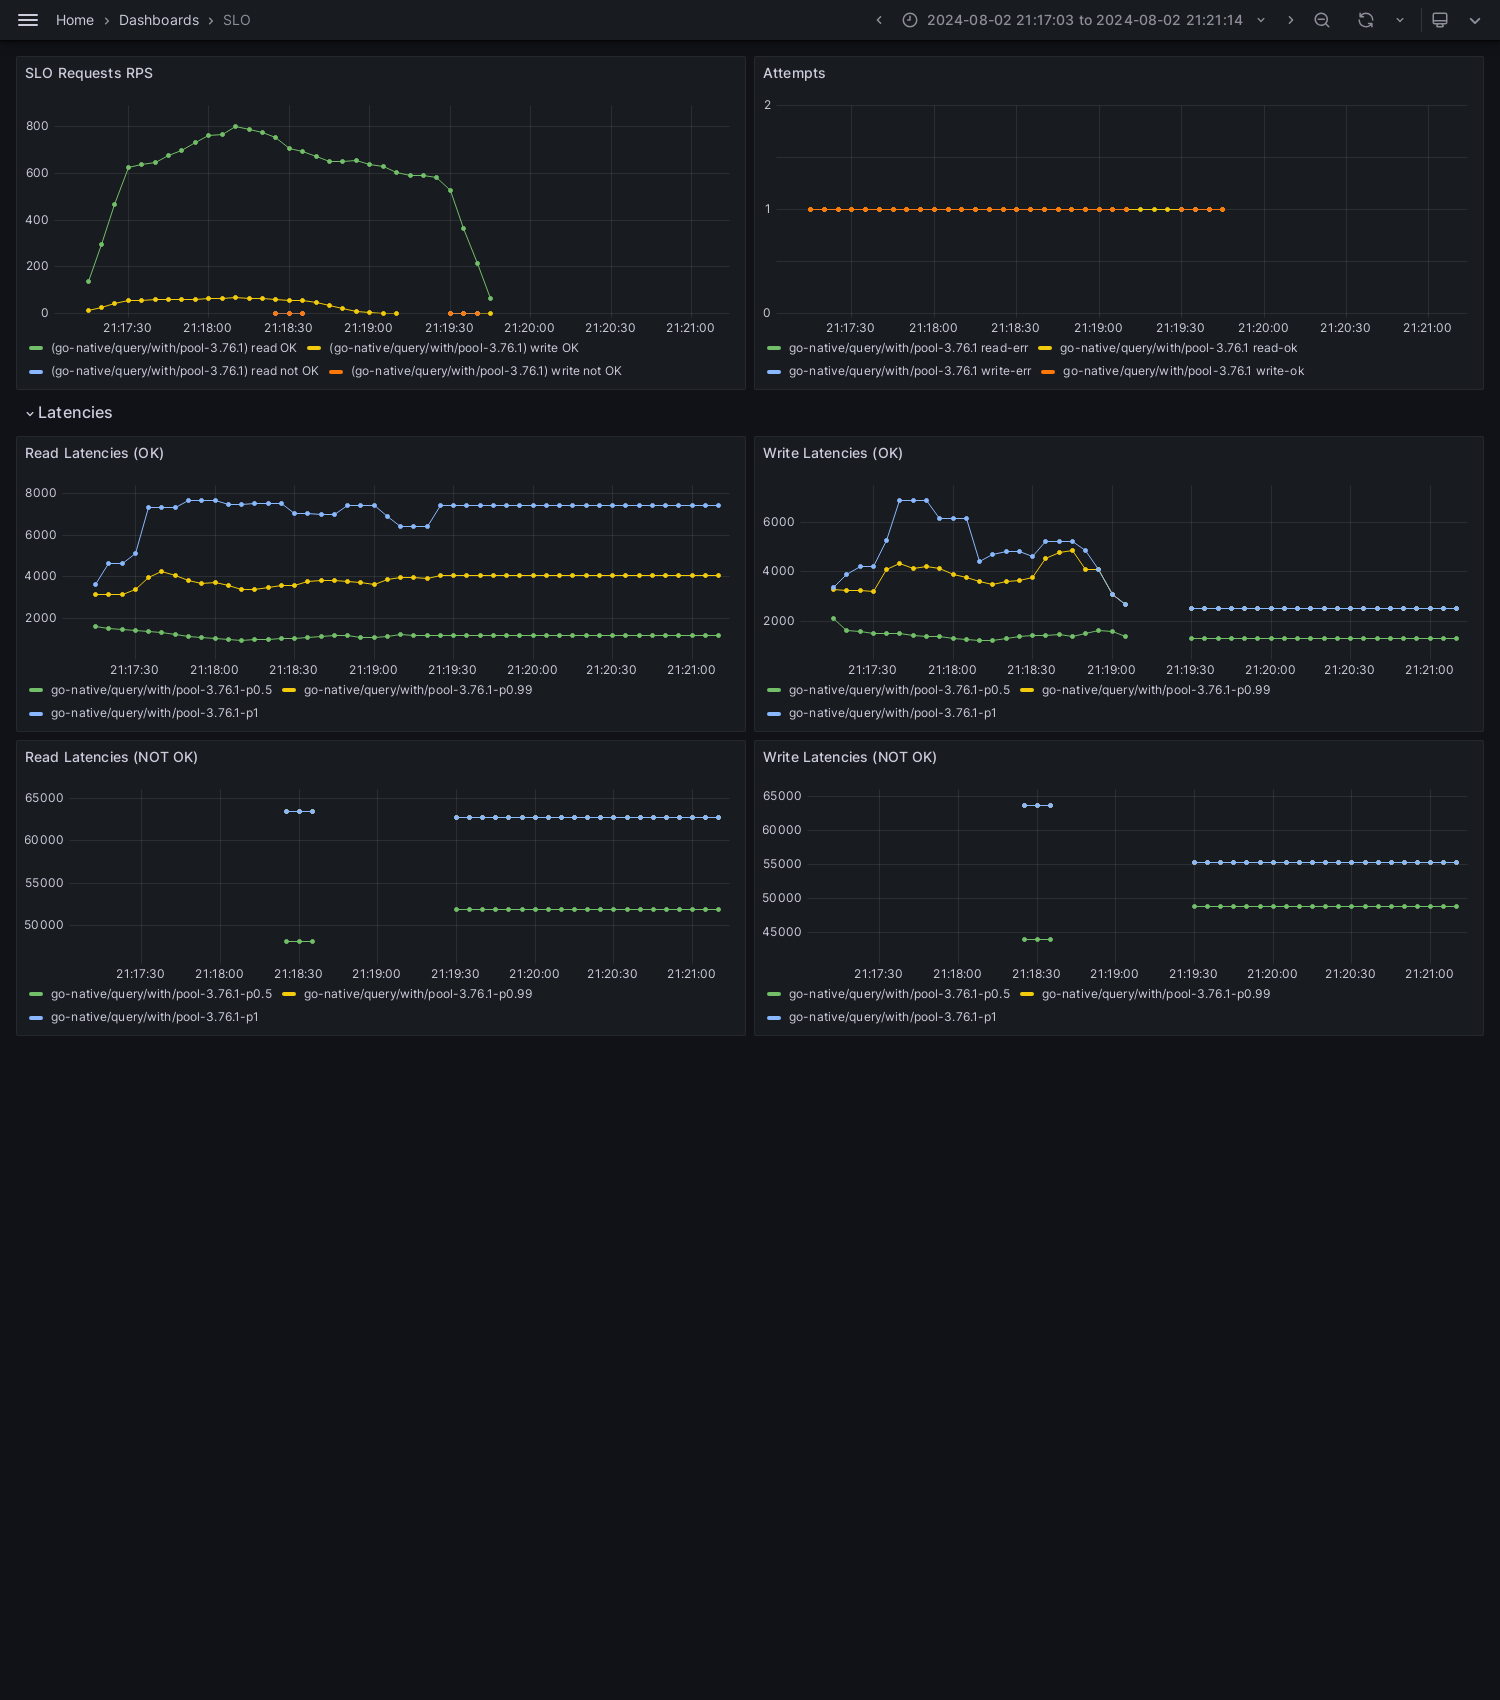Click yellow swatch of write OK legend

coord(314,348)
